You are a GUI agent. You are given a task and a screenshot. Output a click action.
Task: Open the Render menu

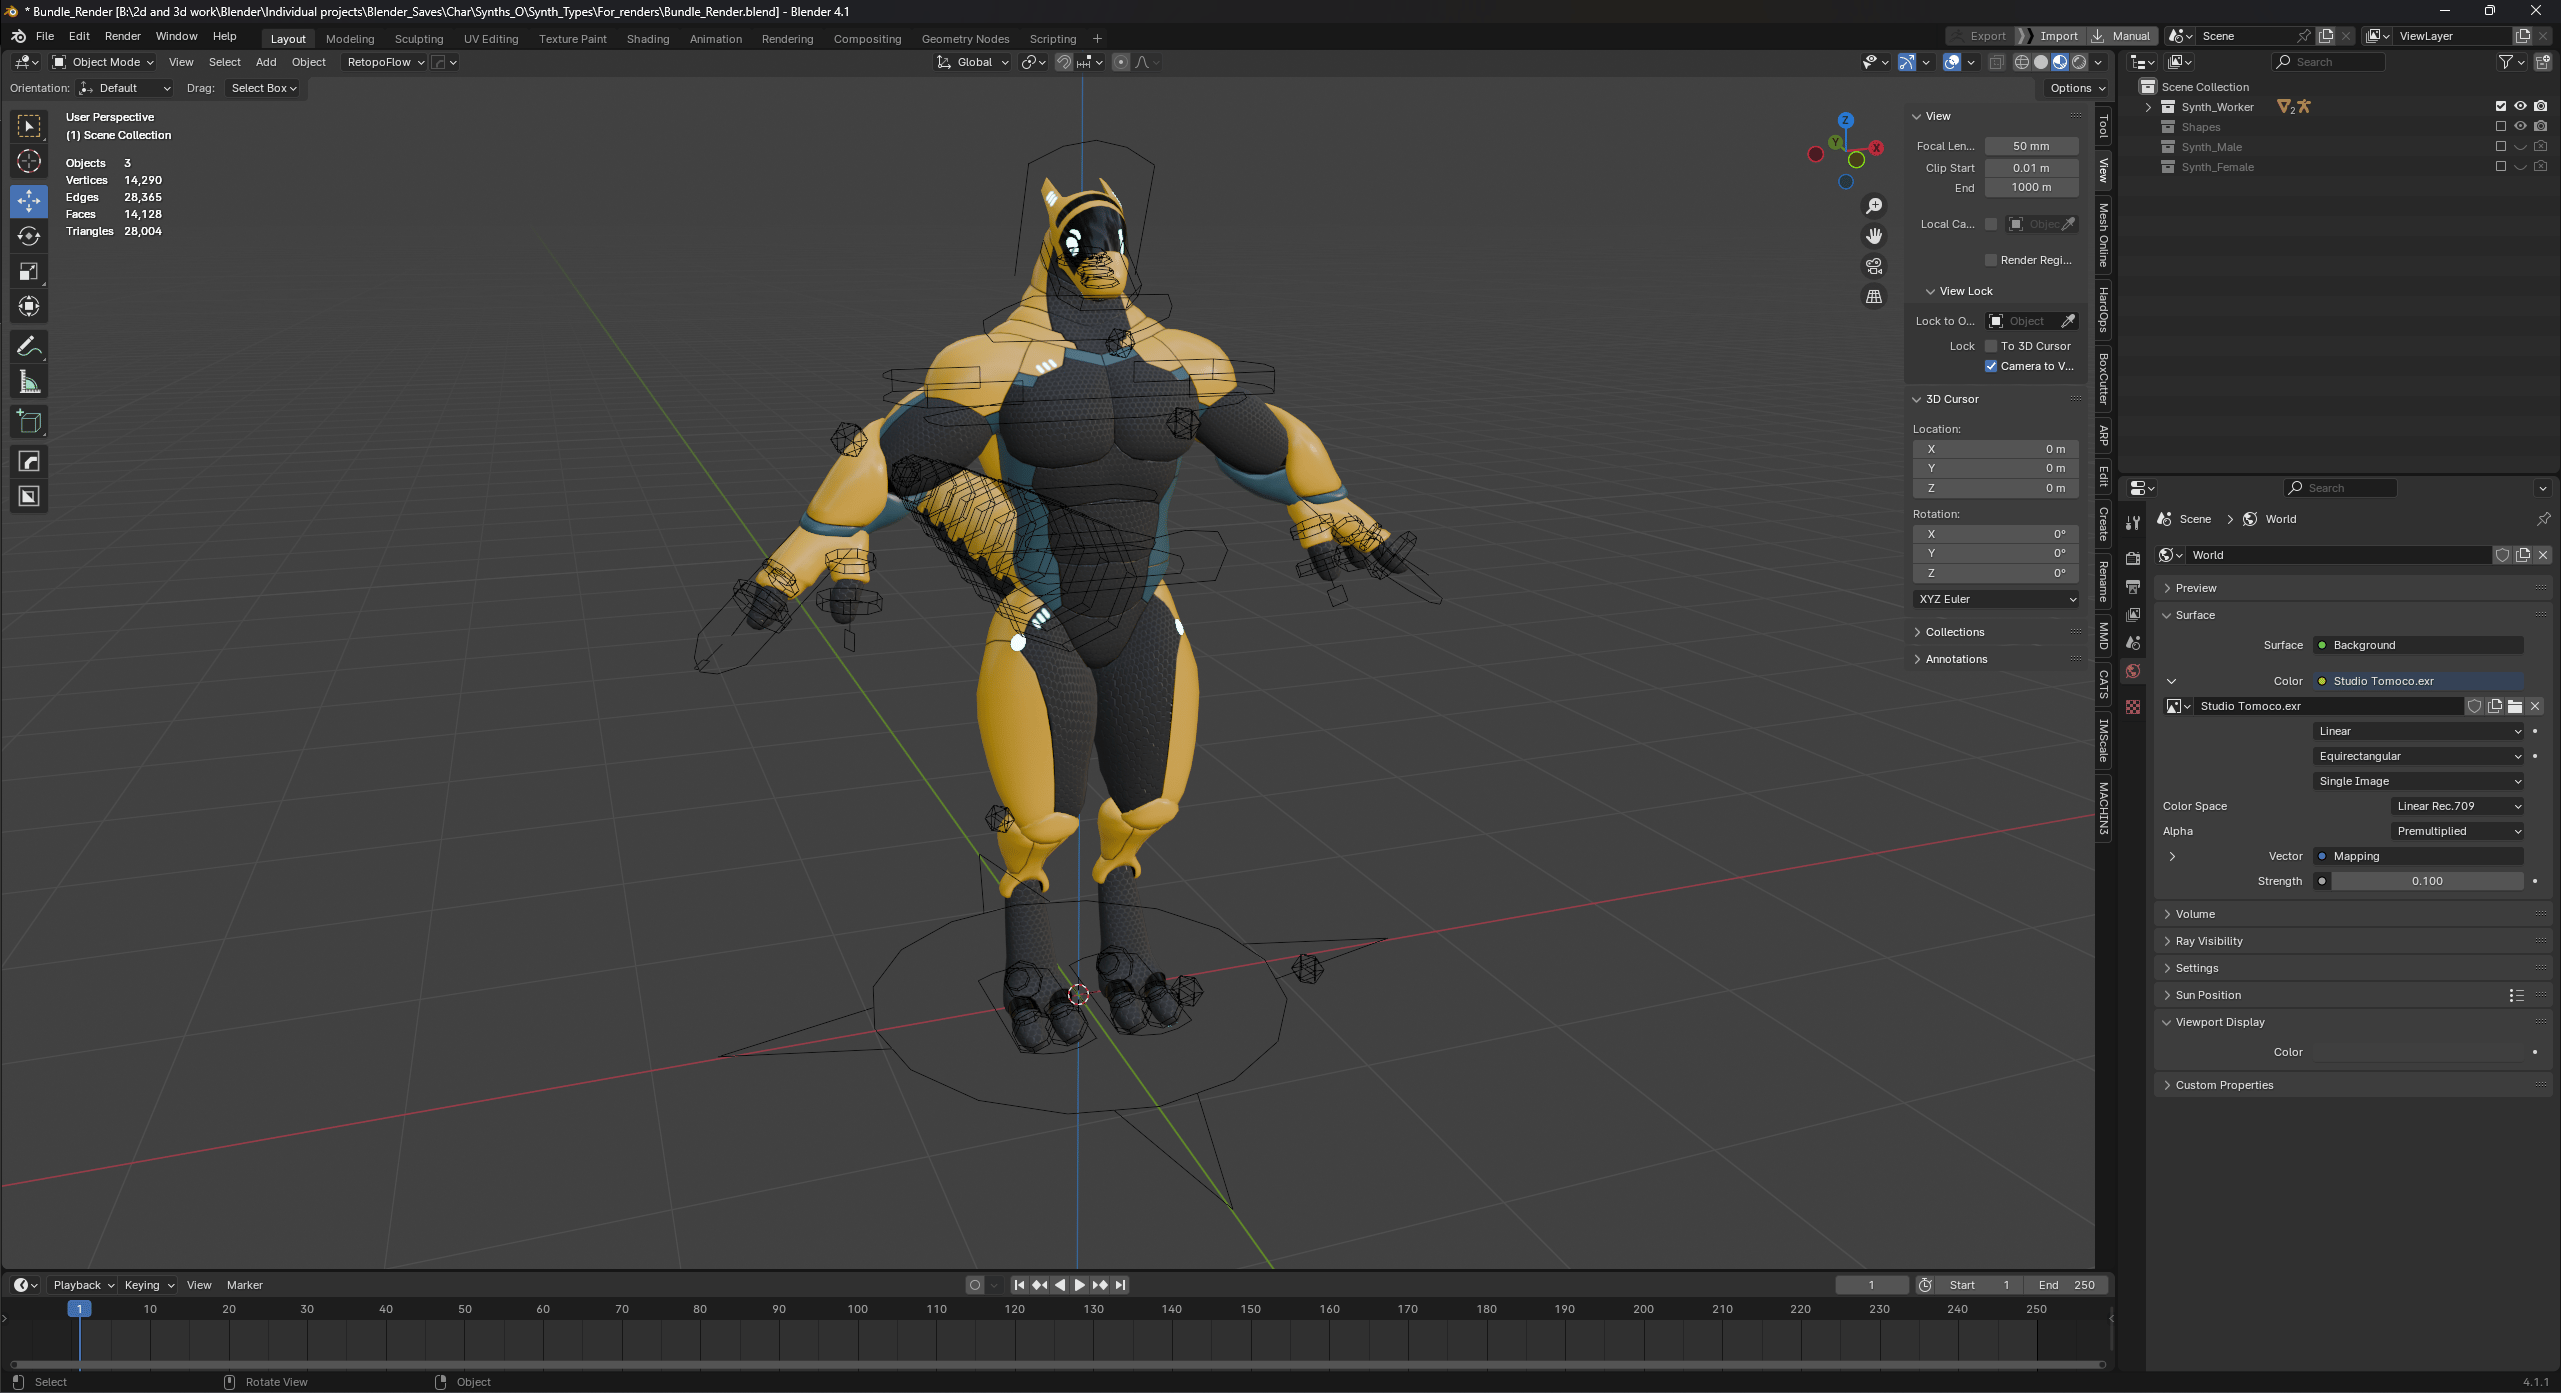pyautogui.click(x=123, y=36)
